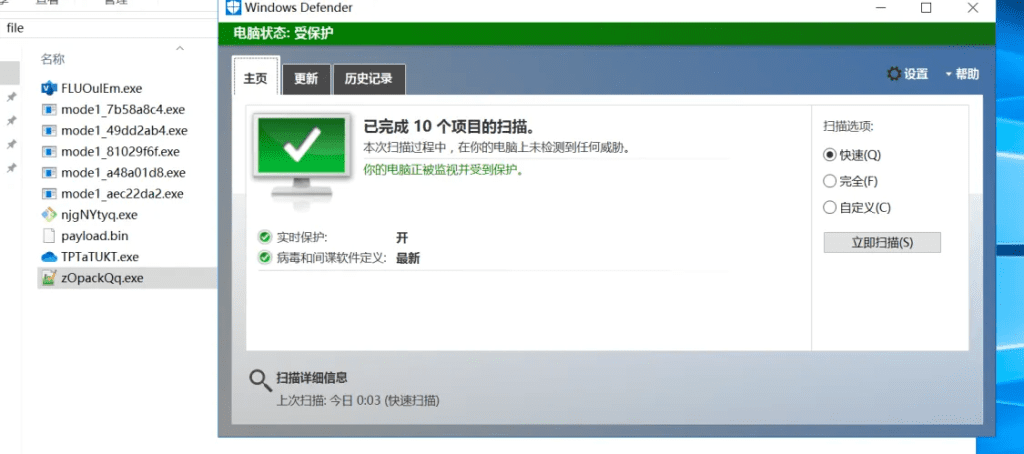Viewport: 1024px width, 454px height.
Task: Select file name njgNYtyq.exe
Action: pos(99,214)
